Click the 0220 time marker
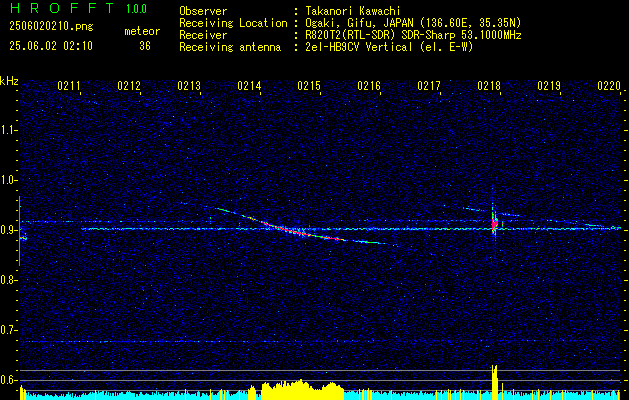The image size is (629, 400). [x=609, y=86]
